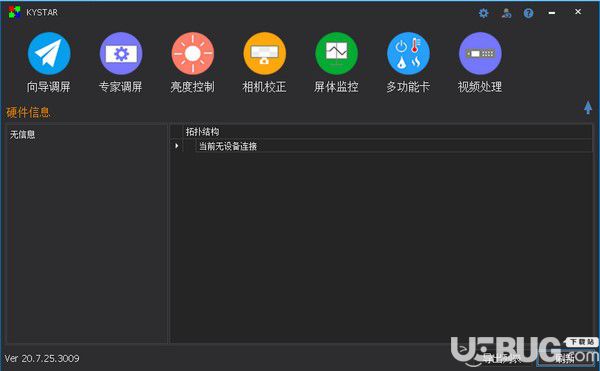Expand the 当前无设备连接 row arrow
Image resolution: width=600 pixels, height=371 pixels.
pos(176,146)
